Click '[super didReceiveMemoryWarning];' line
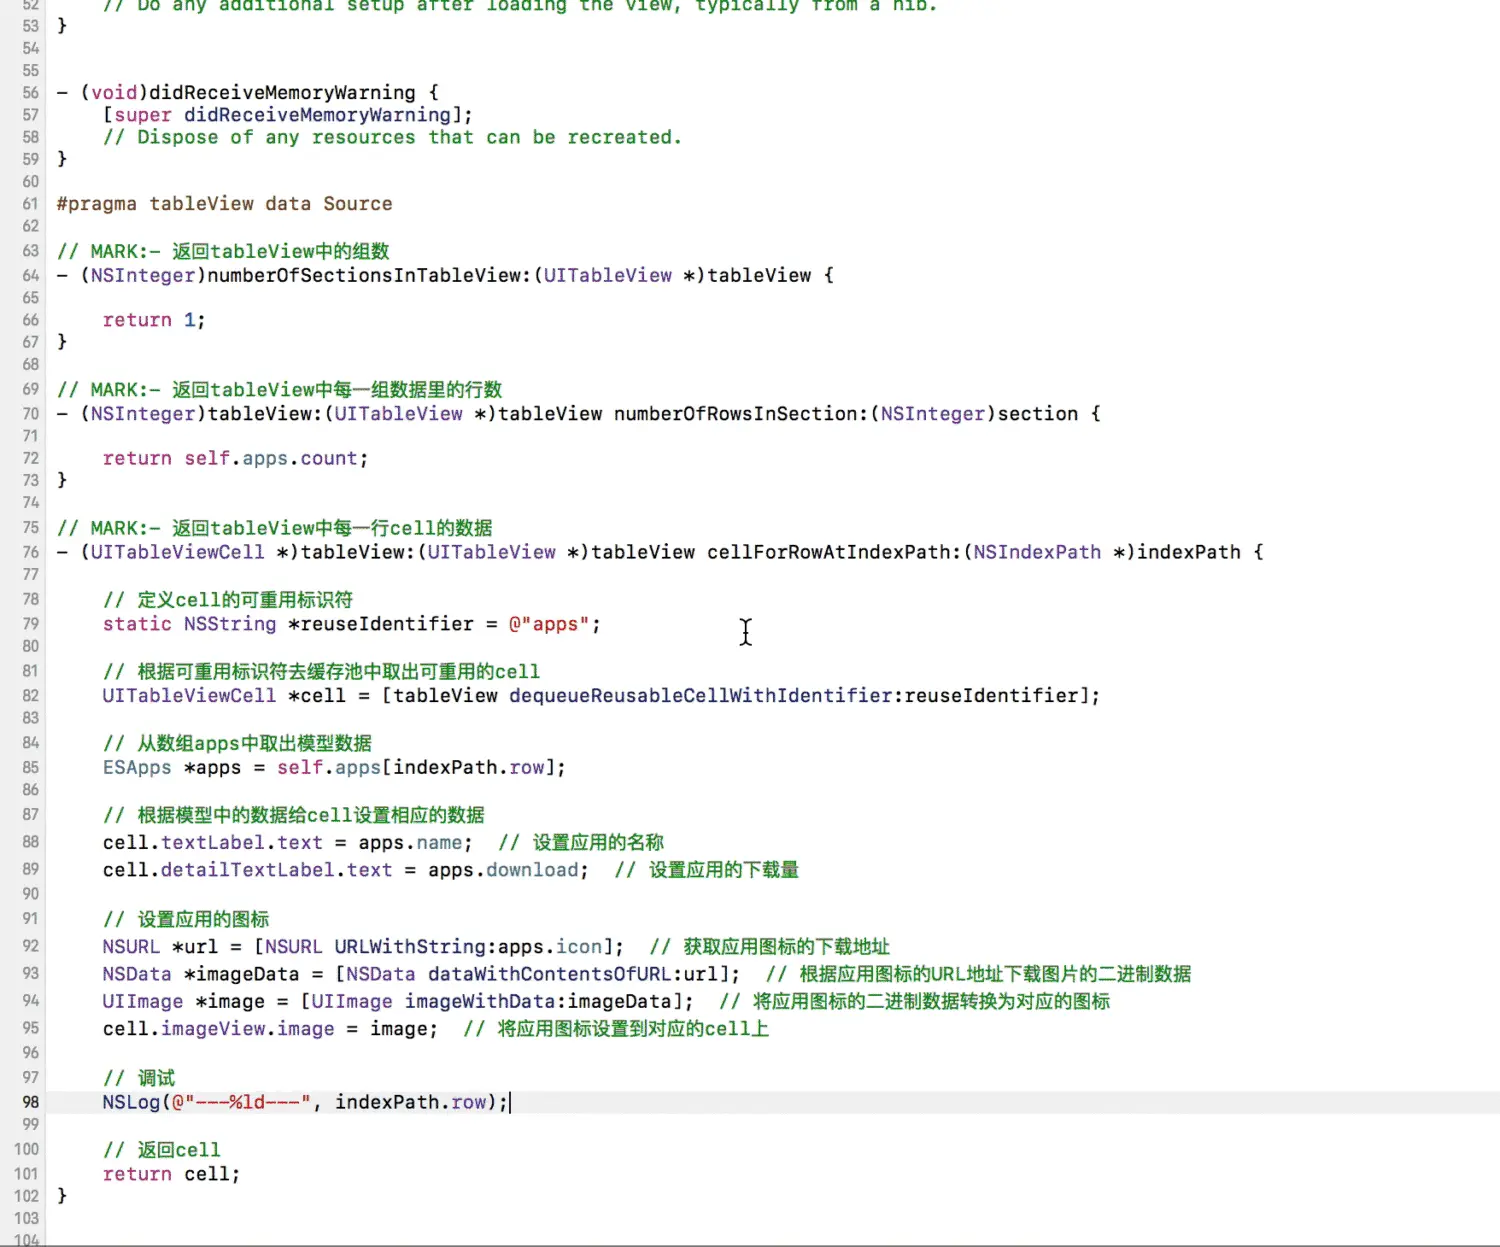This screenshot has width=1500, height=1247. pyautogui.click(x=287, y=115)
